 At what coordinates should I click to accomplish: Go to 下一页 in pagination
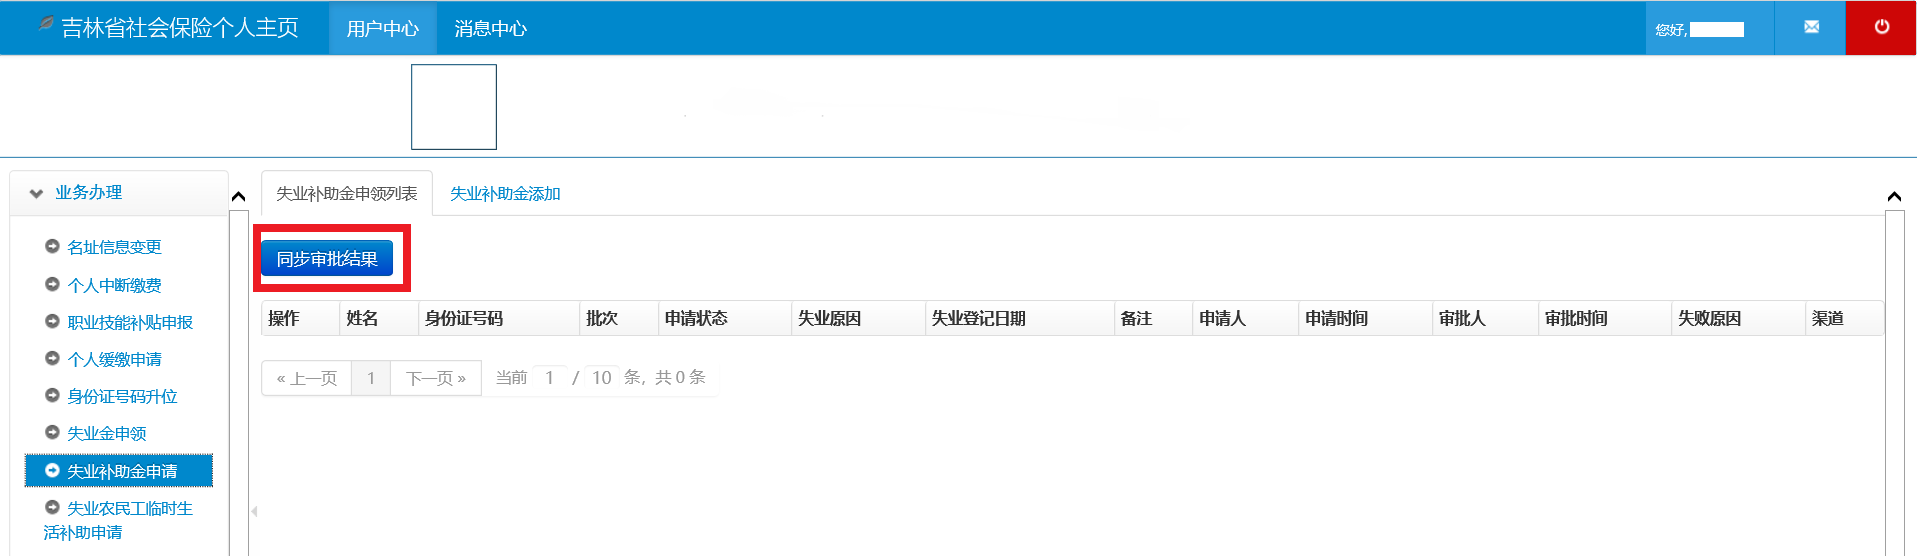coord(435,378)
